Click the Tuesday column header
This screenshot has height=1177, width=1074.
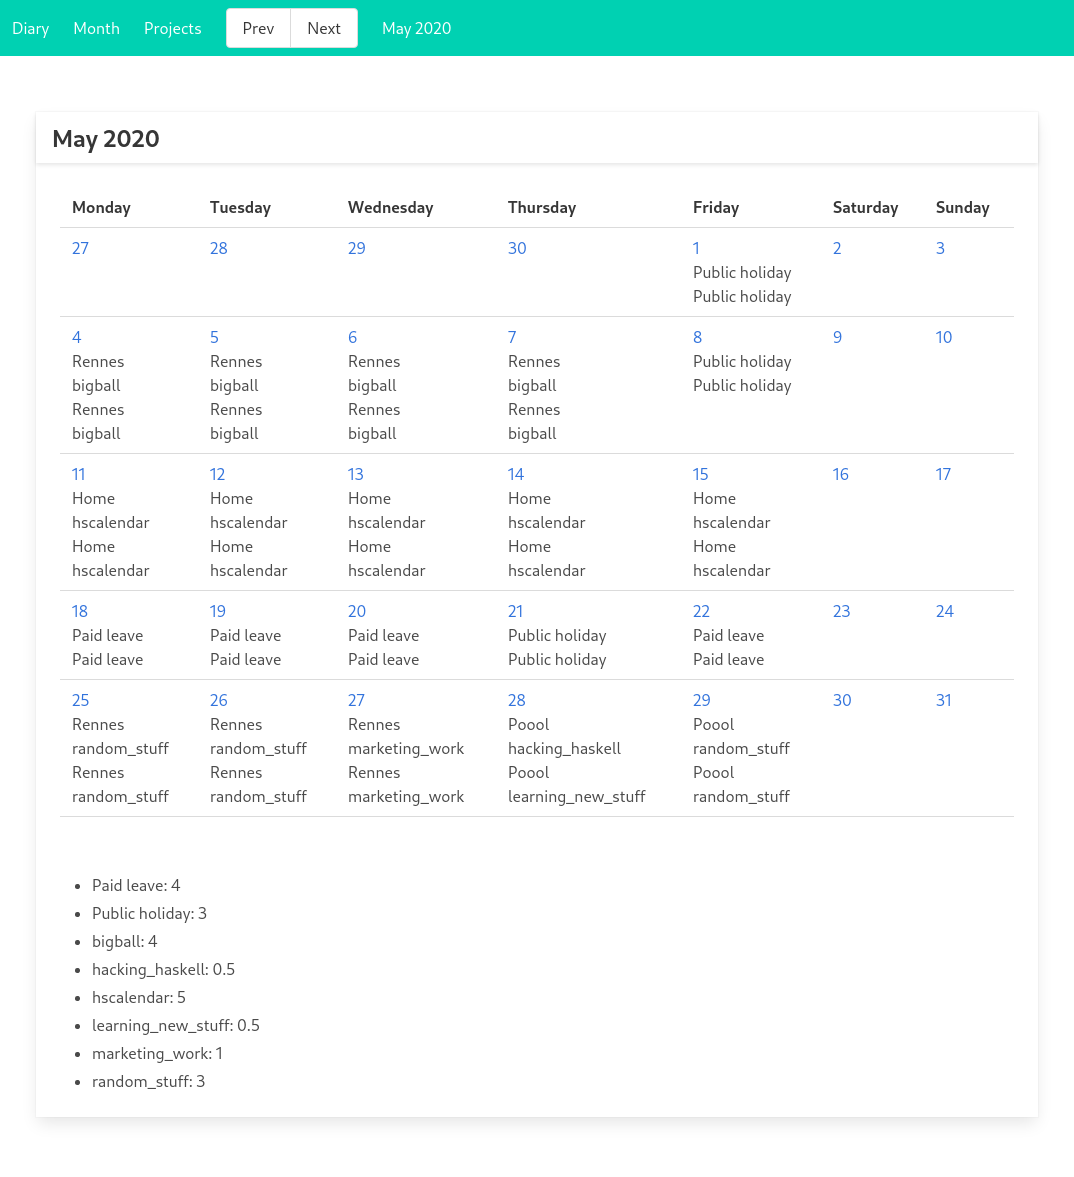(240, 208)
